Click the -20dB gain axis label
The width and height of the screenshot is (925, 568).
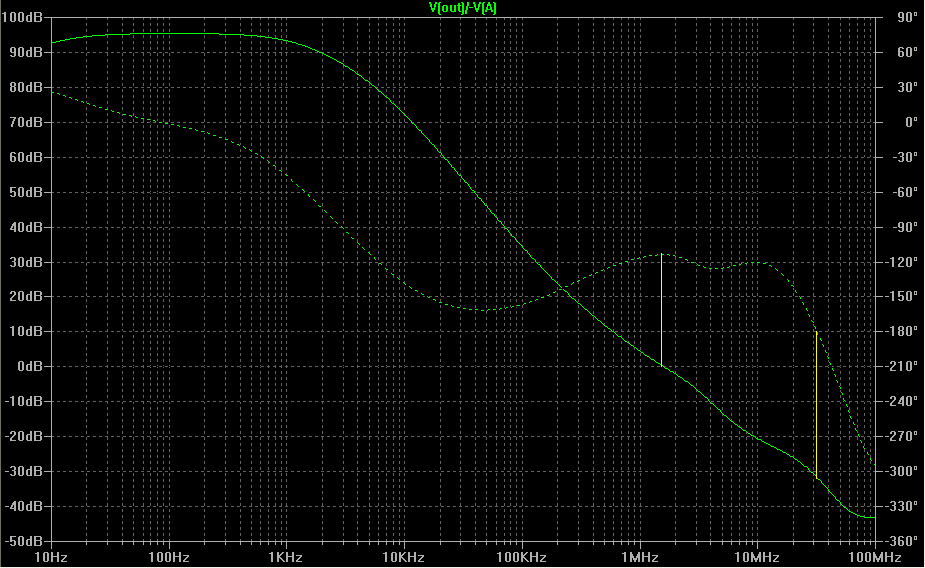[x=24, y=436]
